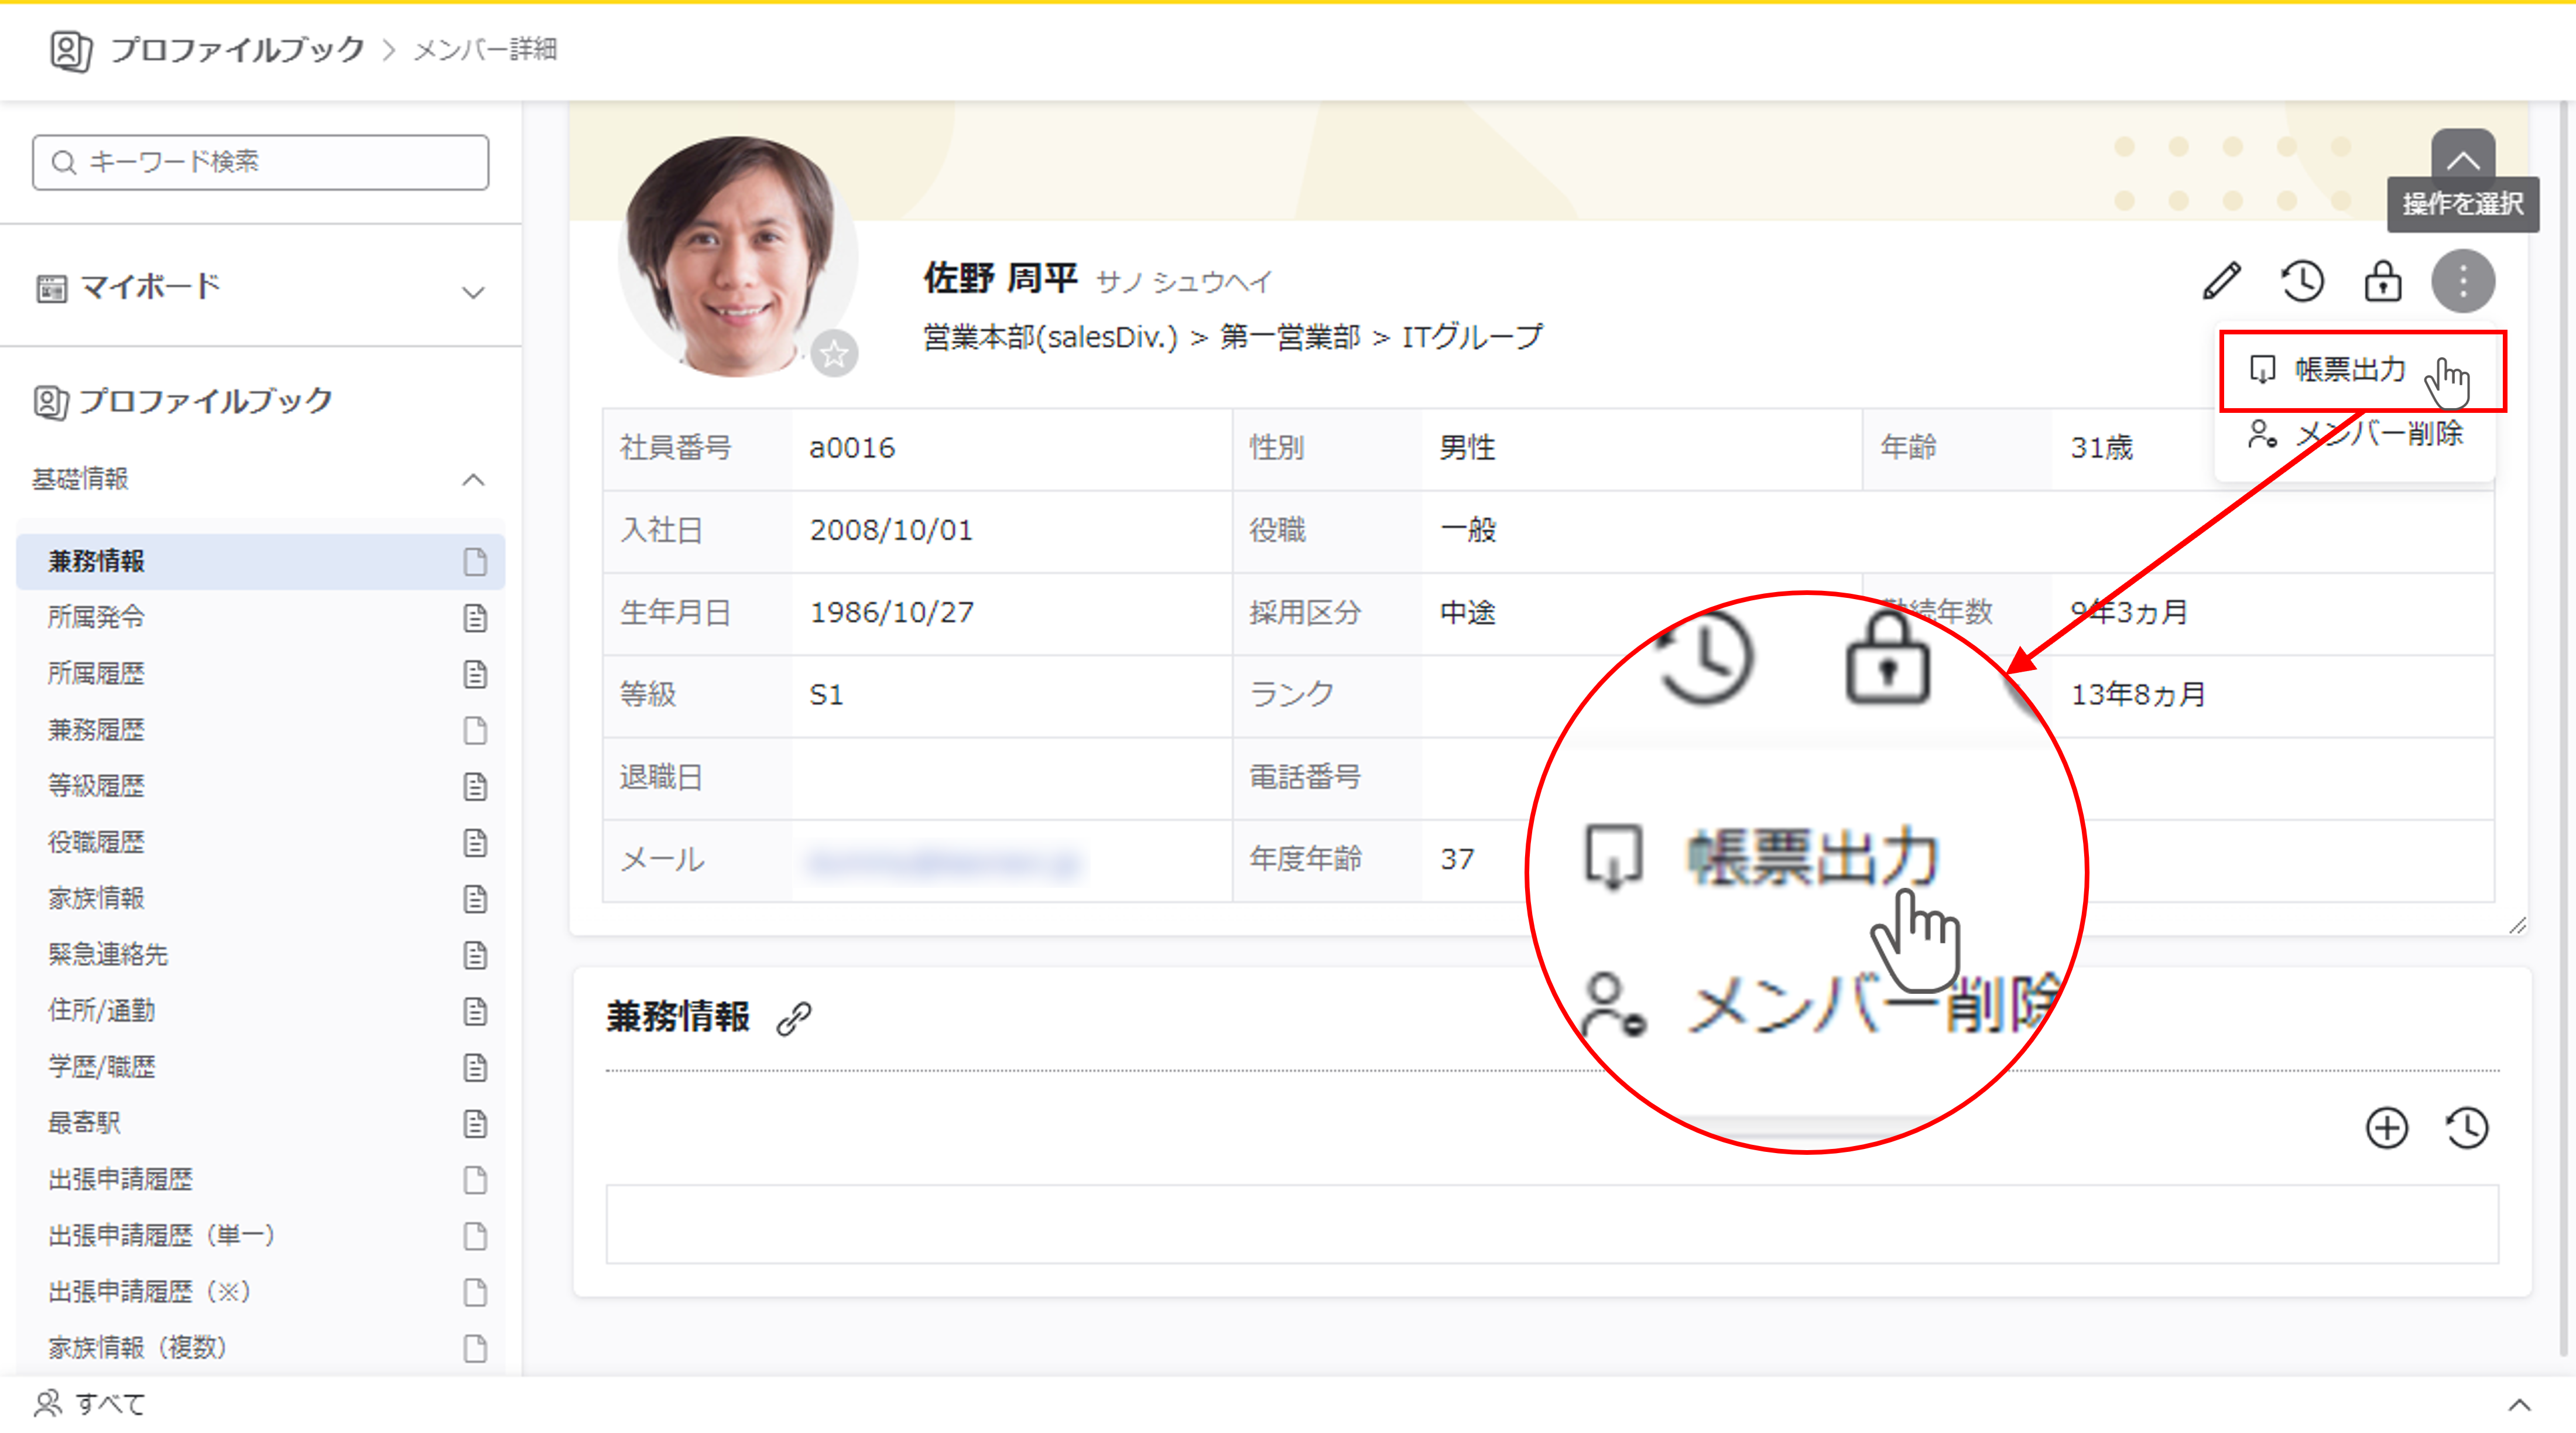Screen dimensions: 2576x1433
Task: Open profile history clock icon
Action: 2302,281
